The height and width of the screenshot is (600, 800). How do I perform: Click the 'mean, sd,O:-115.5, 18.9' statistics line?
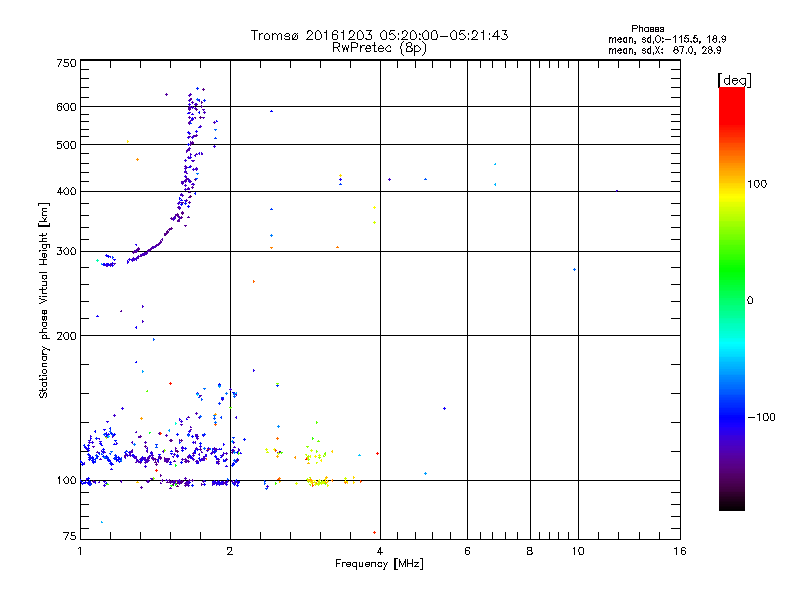(x=667, y=39)
